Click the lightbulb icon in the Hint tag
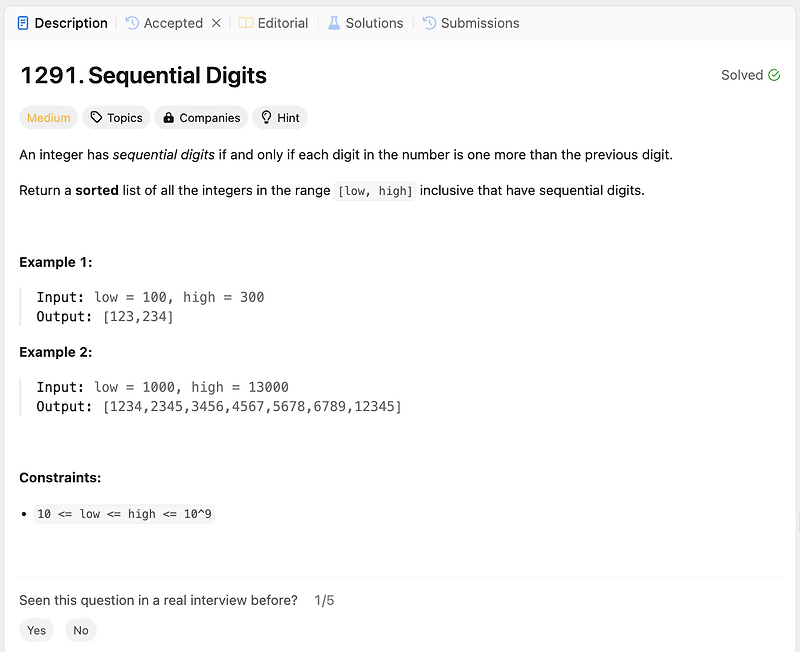The width and height of the screenshot is (800, 652). (x=266, y=117)
